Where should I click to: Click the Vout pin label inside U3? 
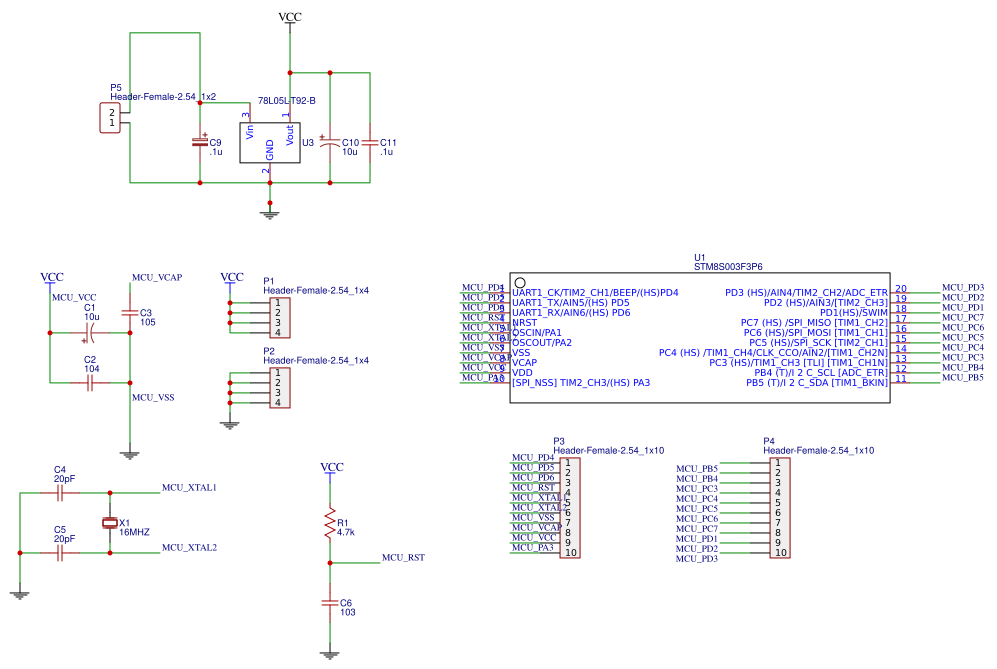pyautogui.click(x=290, y=135)
